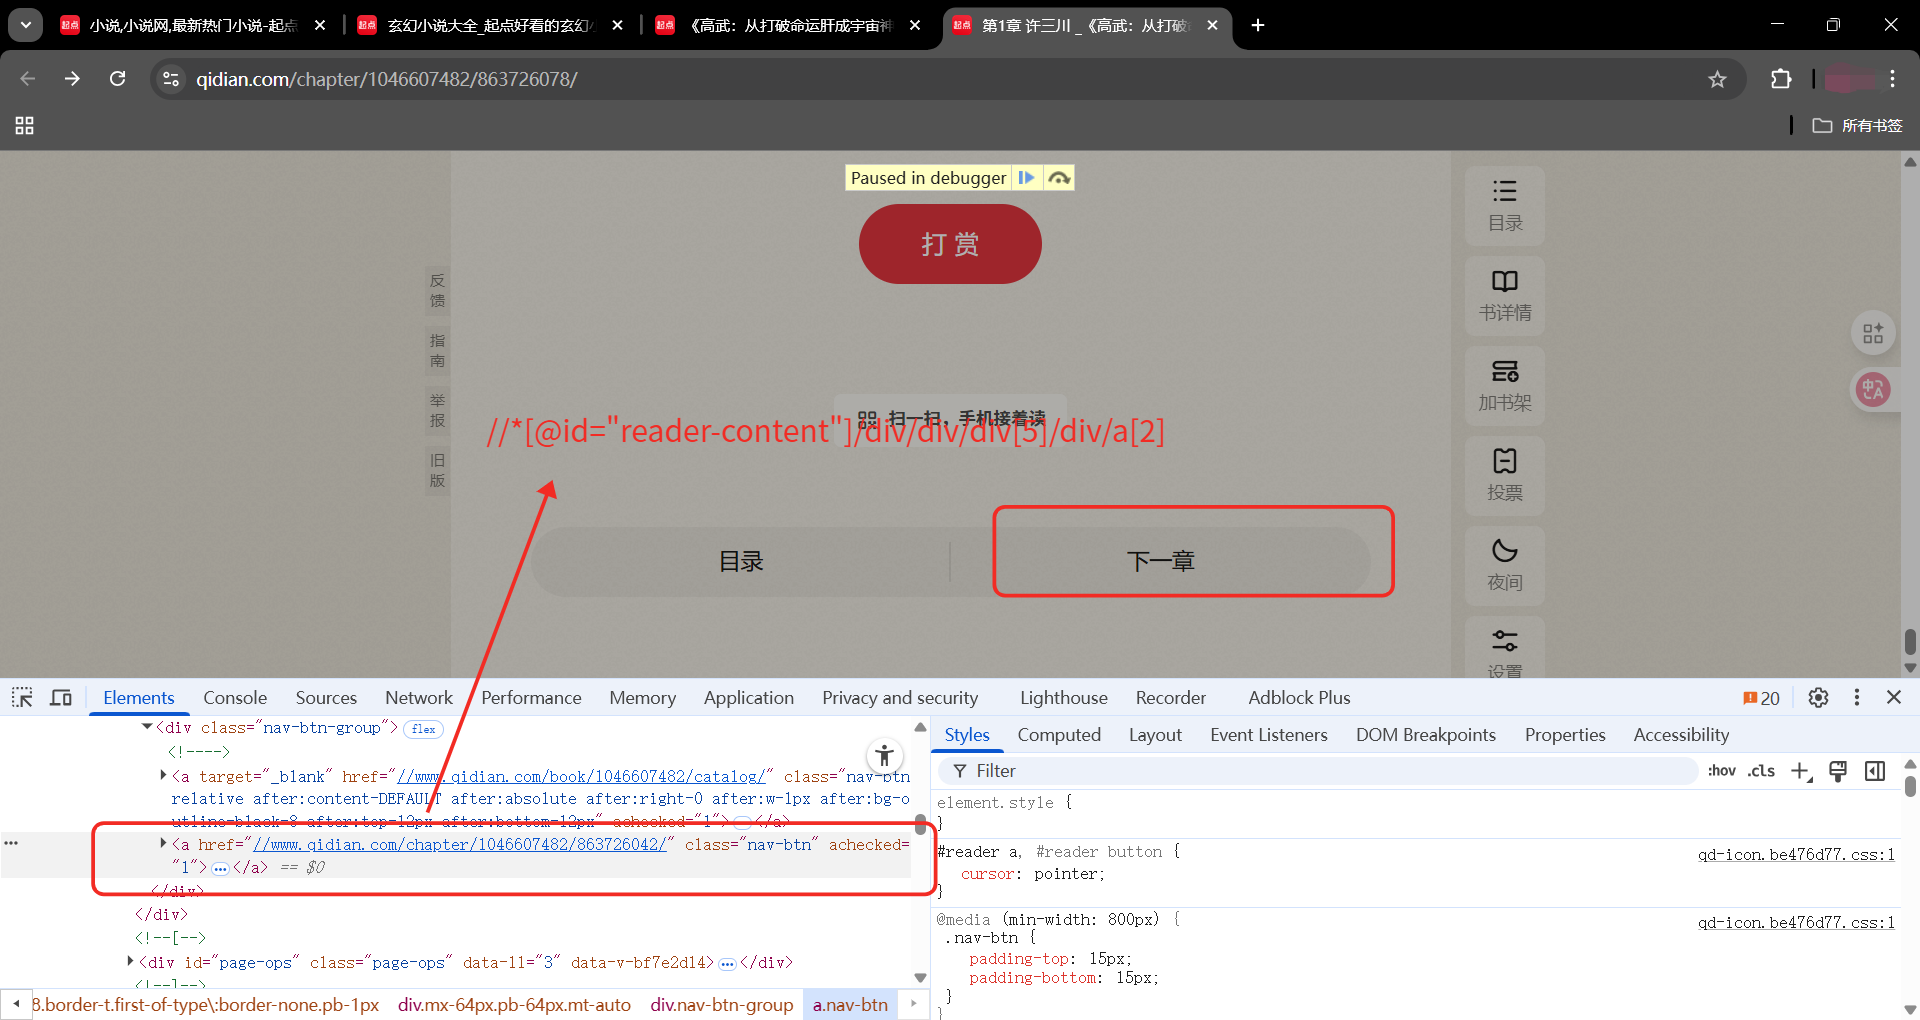Open the Performance panel tab

coord(531,698)
